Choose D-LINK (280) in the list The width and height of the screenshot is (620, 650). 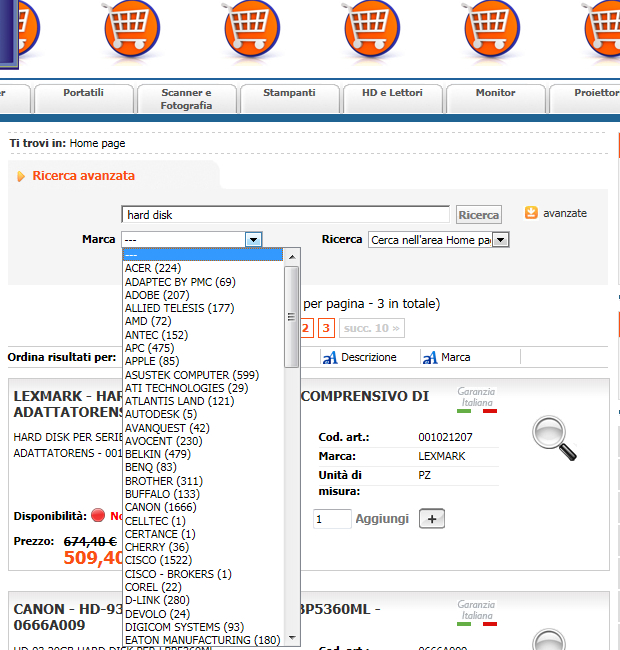click(x=203, y=600)
